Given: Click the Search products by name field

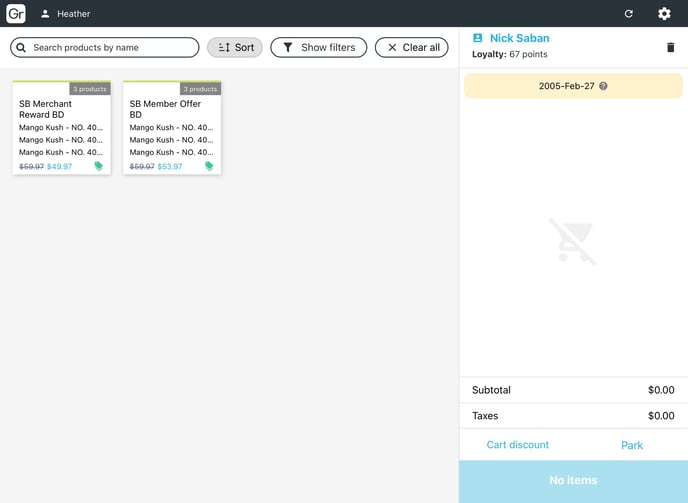Looking at the screenshot, I should click(105, 47).
